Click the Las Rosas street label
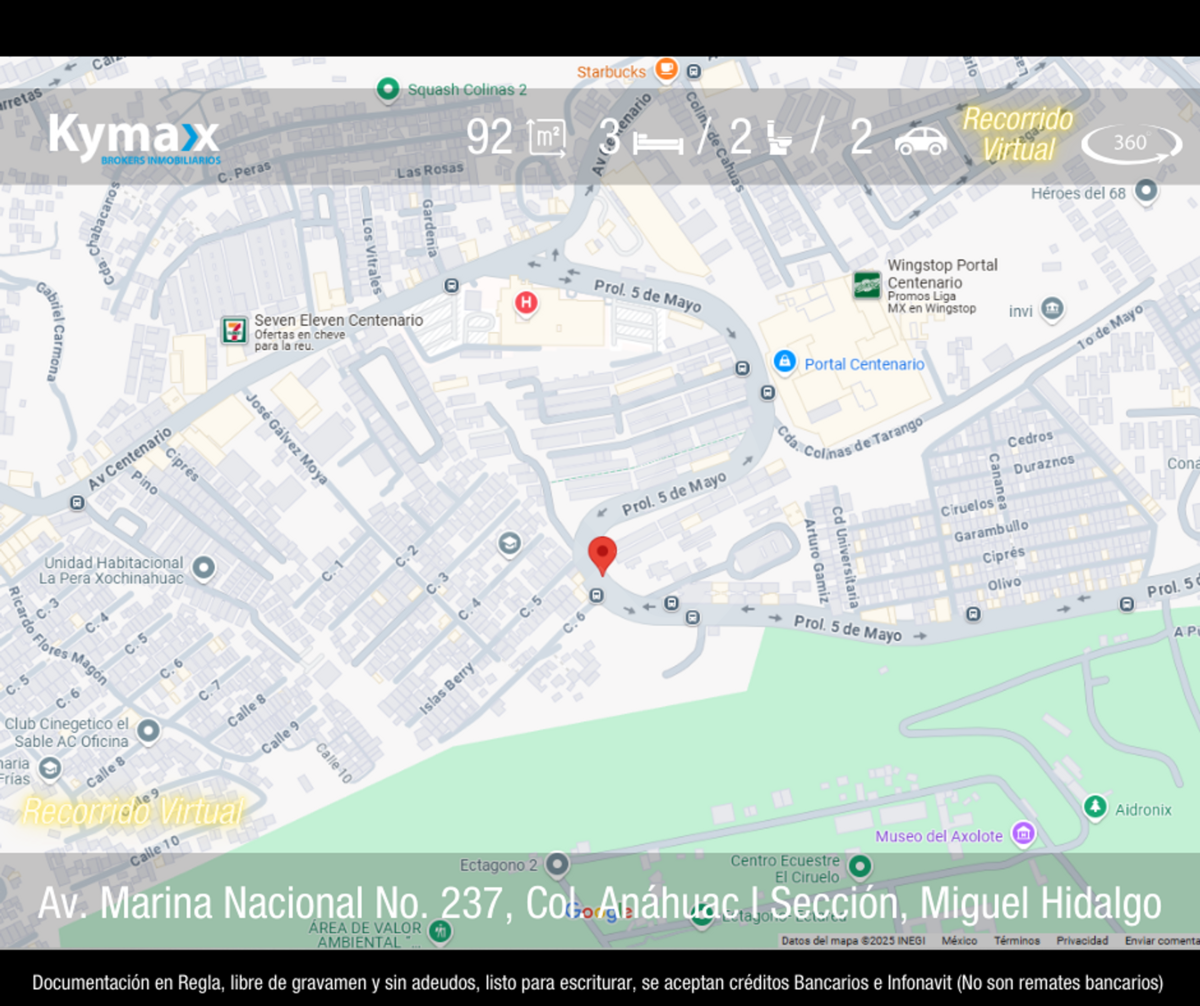 (430, 170)
